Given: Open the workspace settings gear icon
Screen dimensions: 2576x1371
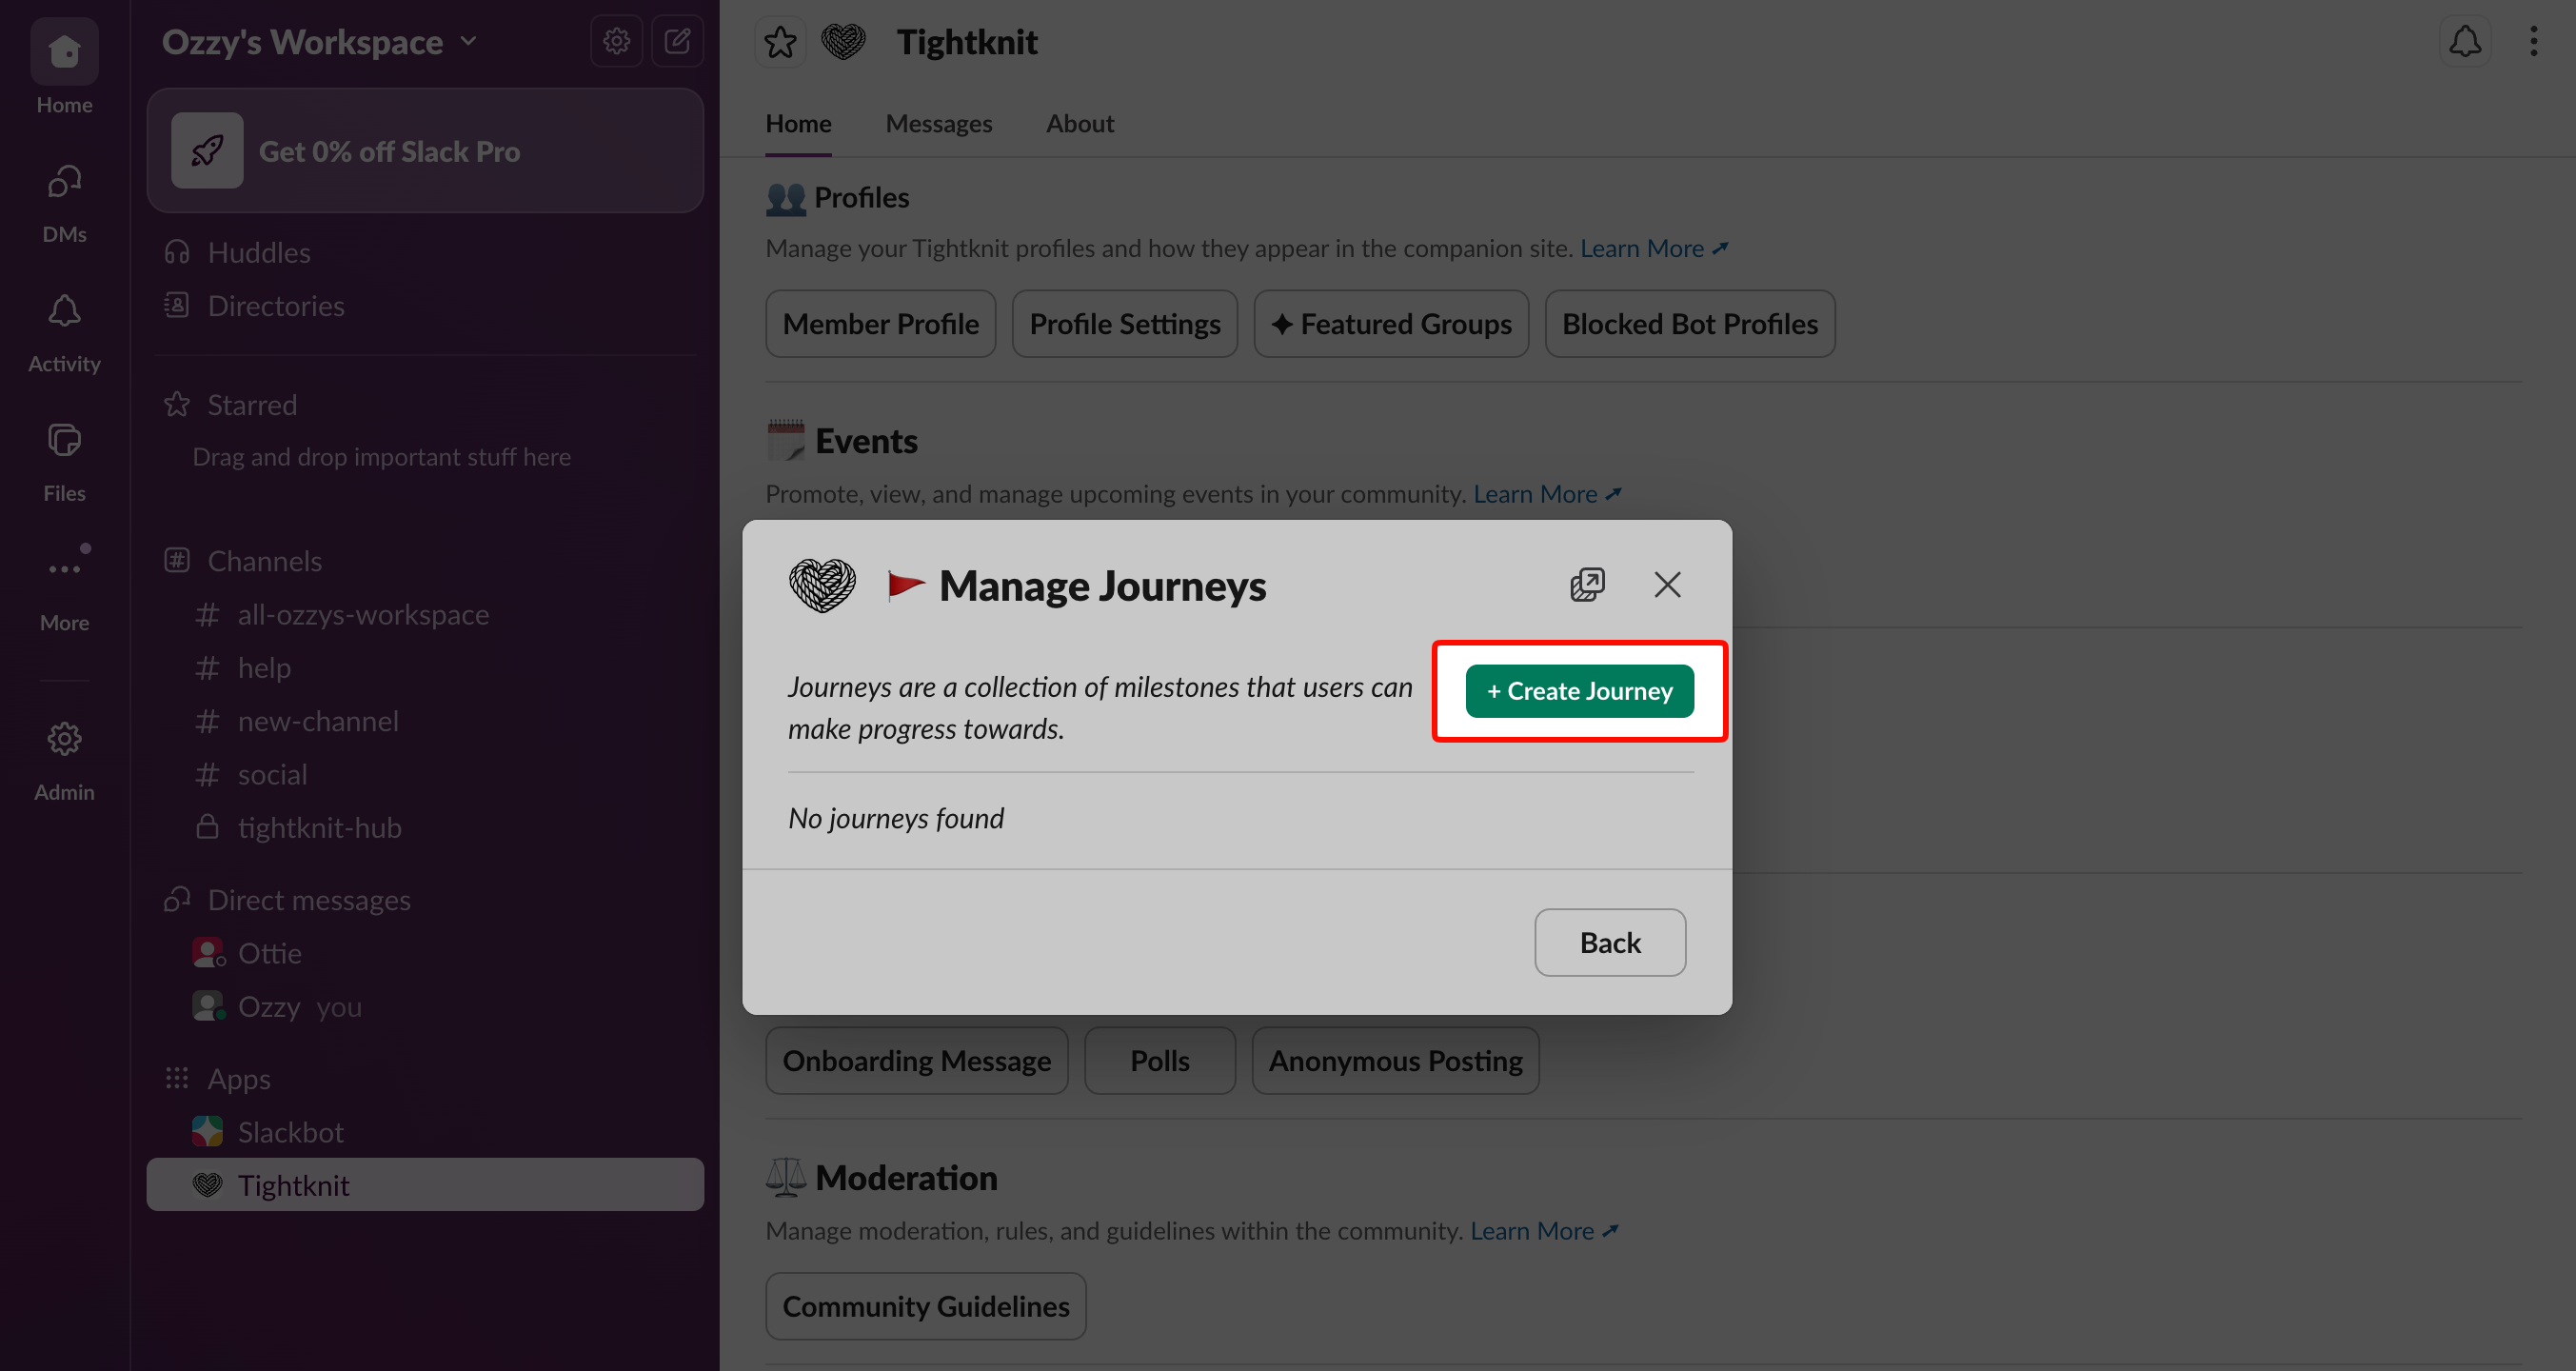Looking at the screenshot, I should pyautogui.click(x=616, y=40).
